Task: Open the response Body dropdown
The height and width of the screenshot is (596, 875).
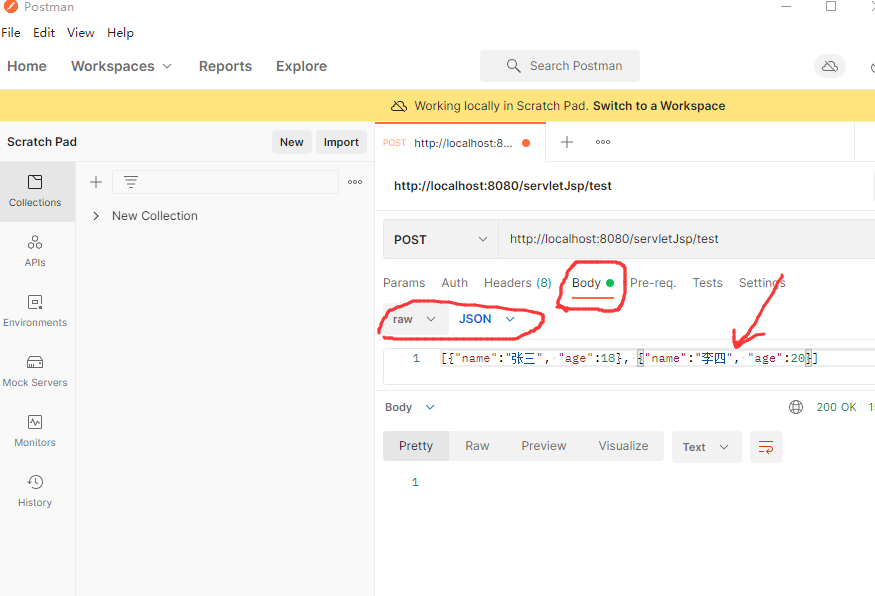Action: point(410,407)
